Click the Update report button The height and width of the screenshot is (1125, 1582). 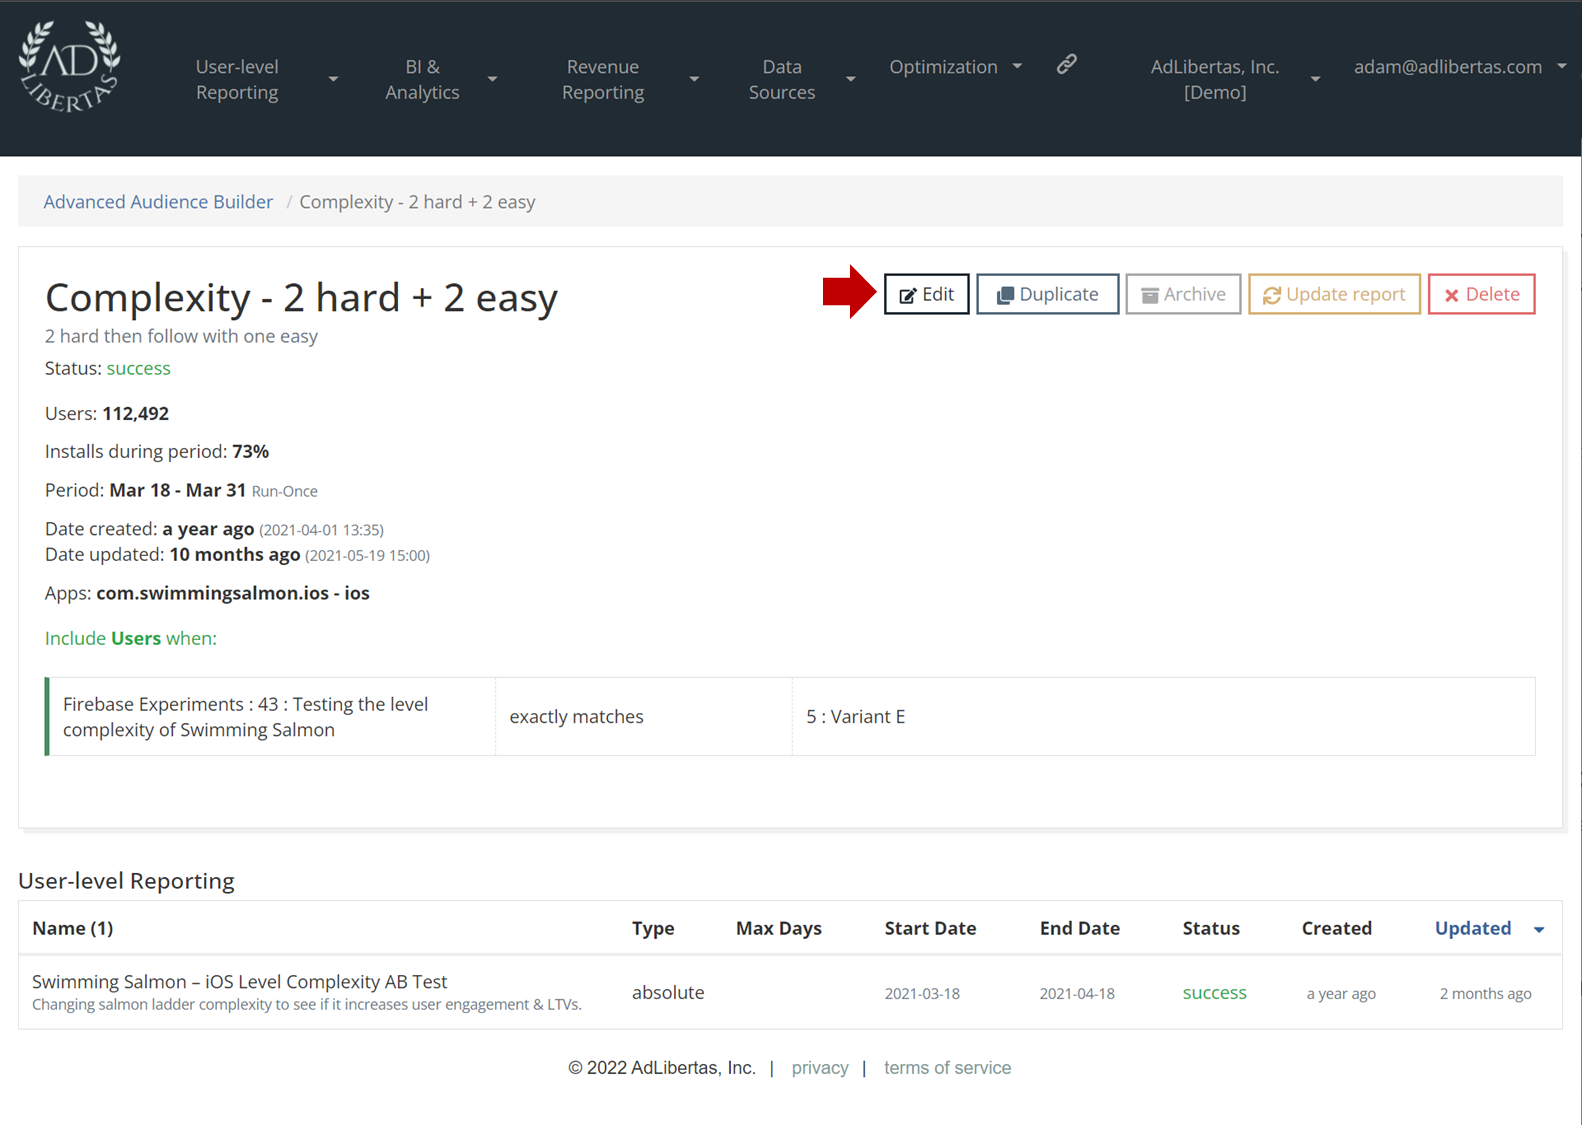(x=1334, y=294)
